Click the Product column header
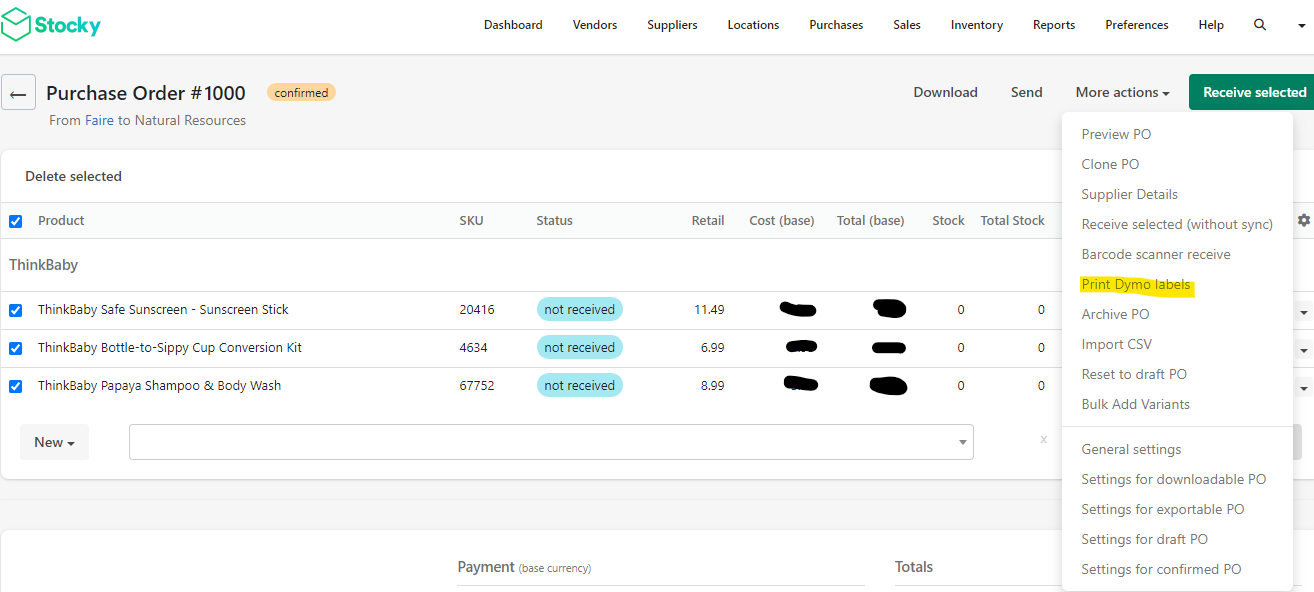The image size is (1314, 592). (61, 220)
